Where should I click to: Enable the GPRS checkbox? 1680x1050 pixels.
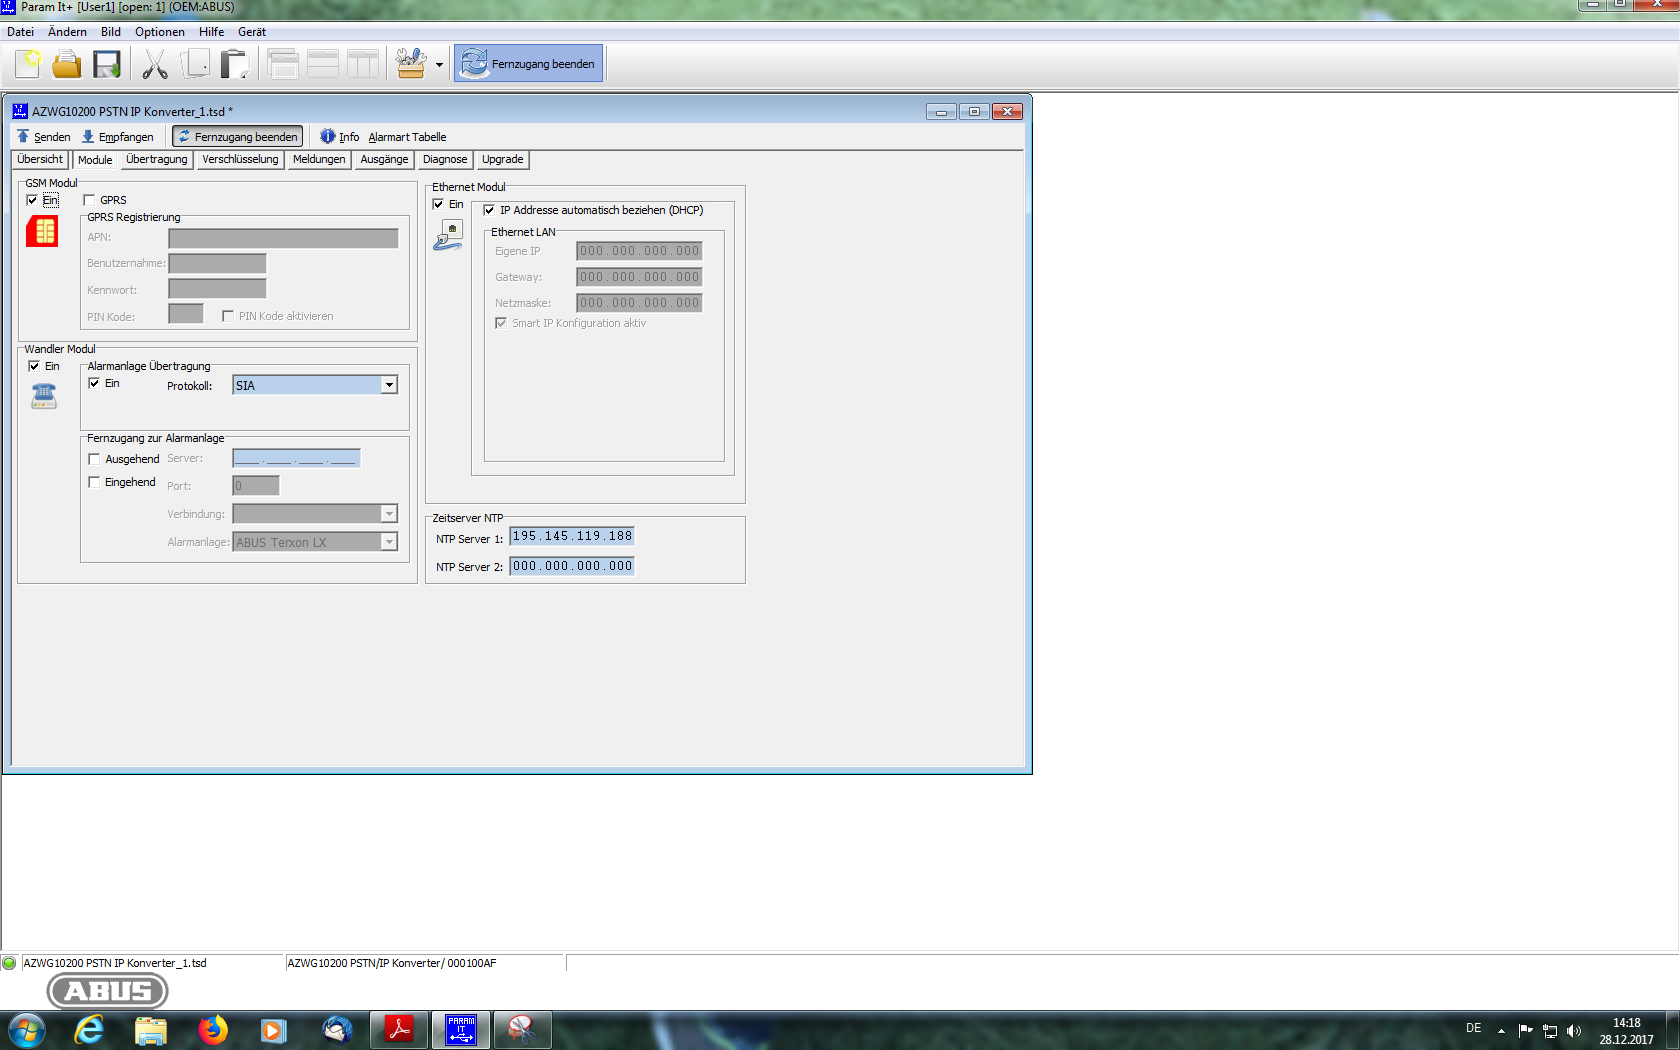89,200
